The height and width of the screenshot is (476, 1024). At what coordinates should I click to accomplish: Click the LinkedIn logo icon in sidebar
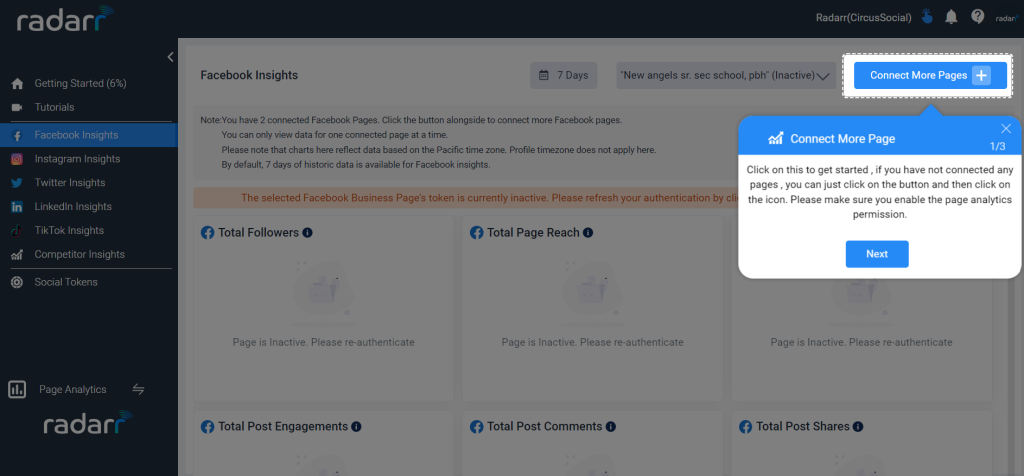click(x=17, y=207)
